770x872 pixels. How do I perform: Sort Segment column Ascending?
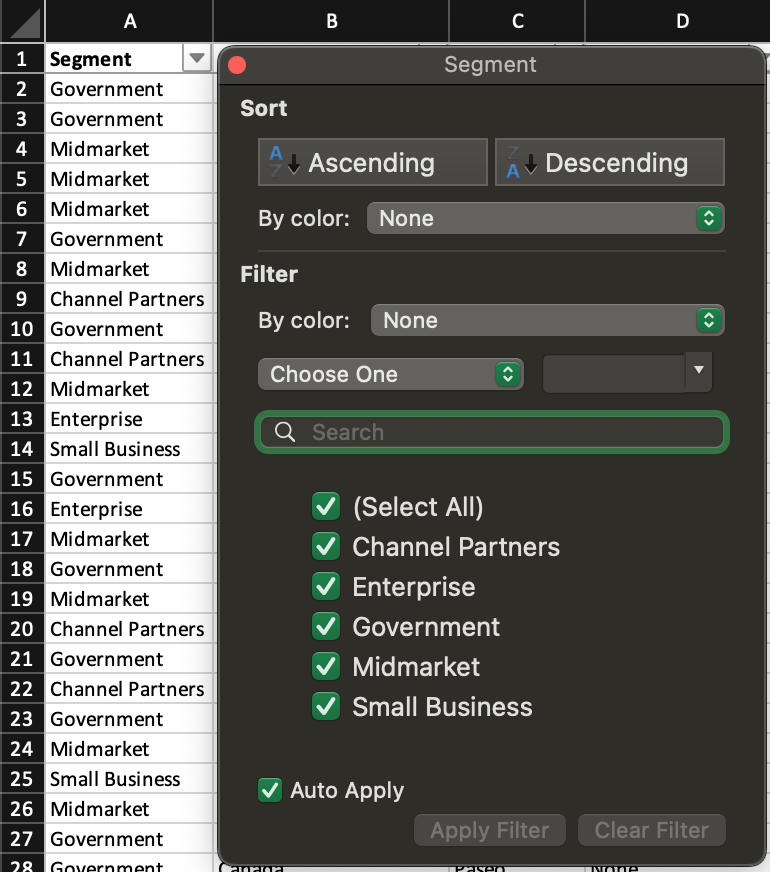point(372,162)
